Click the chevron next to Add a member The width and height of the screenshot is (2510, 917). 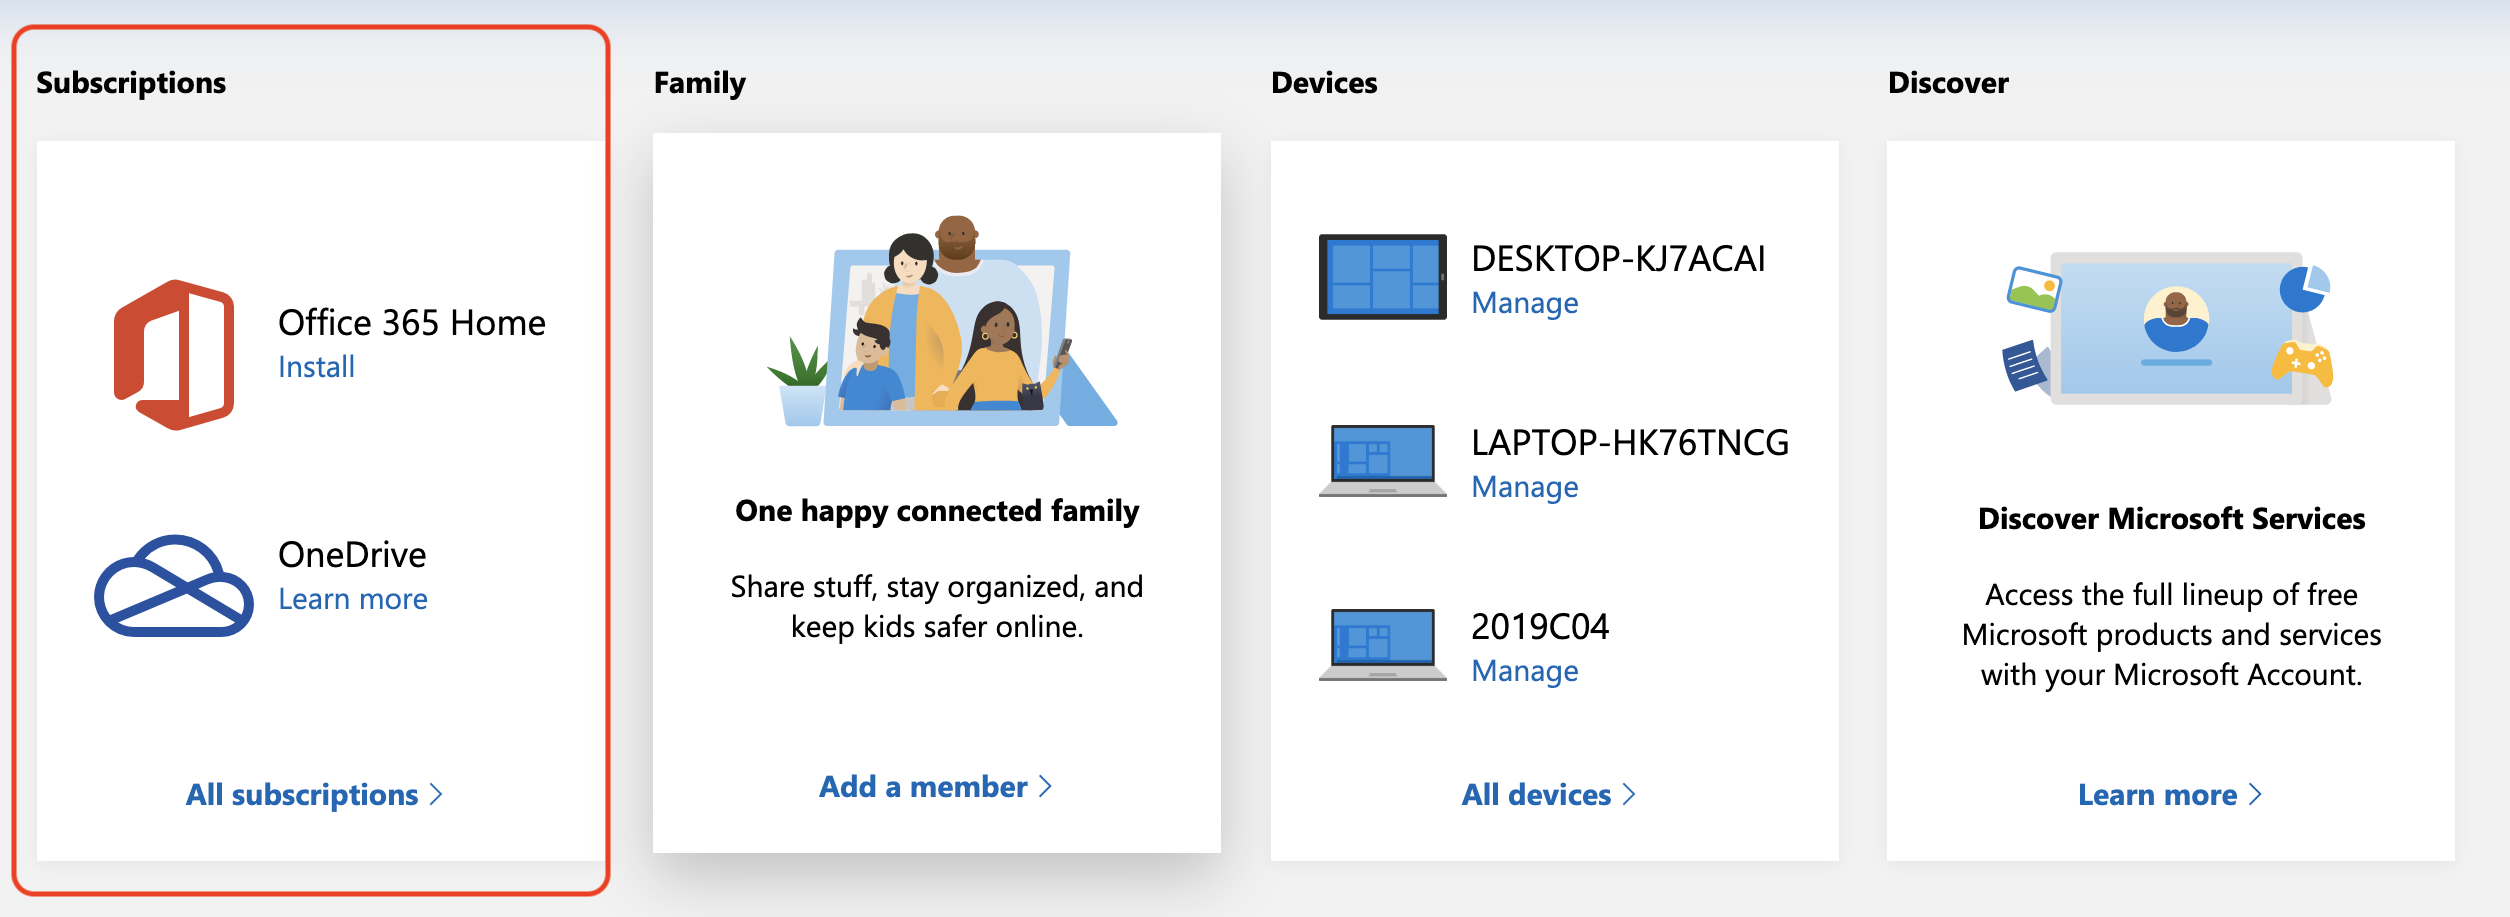pos(1045,787)
